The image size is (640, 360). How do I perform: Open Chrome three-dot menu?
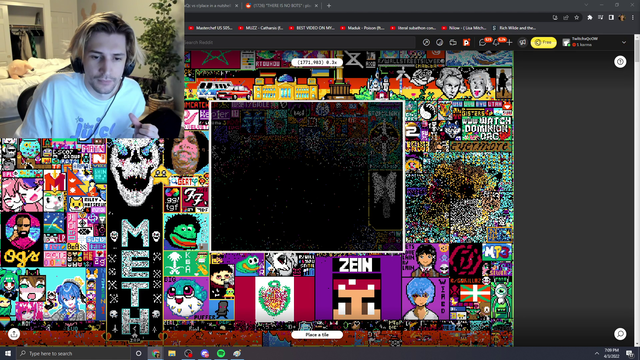[633, 18]
